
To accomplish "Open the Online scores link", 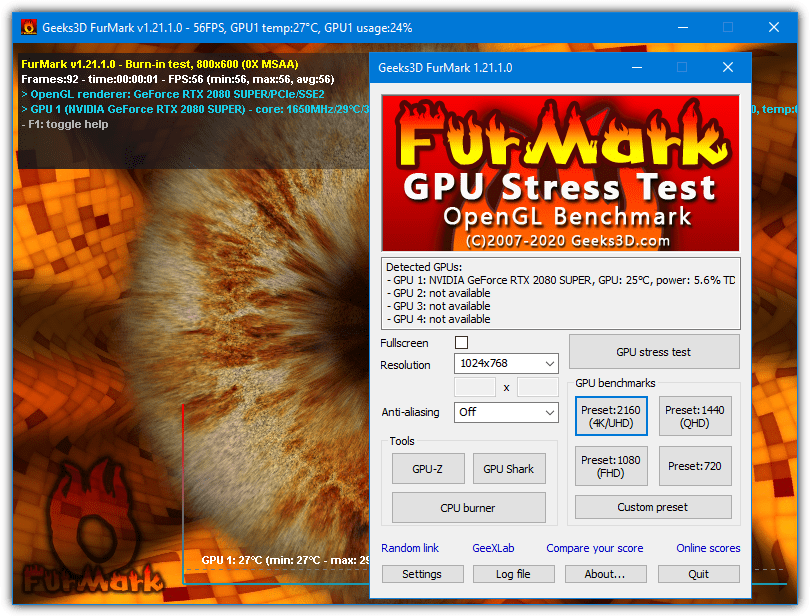I will click(x=708, y=548).
